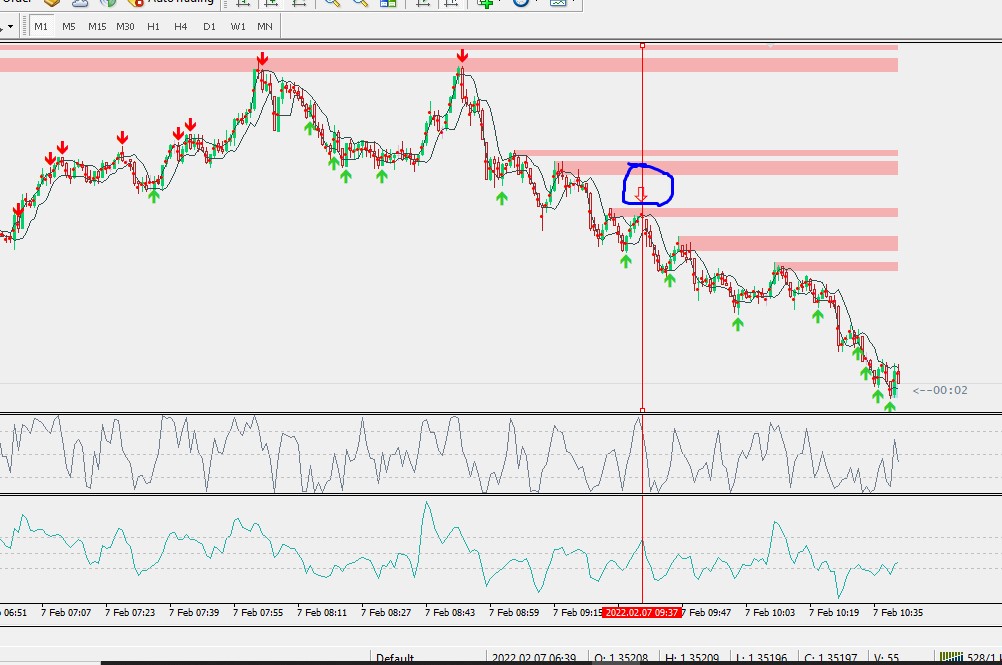Switch chart to M15 timeframe
The height and width of the screenshot is (665, 1002).
click(97, 26)
